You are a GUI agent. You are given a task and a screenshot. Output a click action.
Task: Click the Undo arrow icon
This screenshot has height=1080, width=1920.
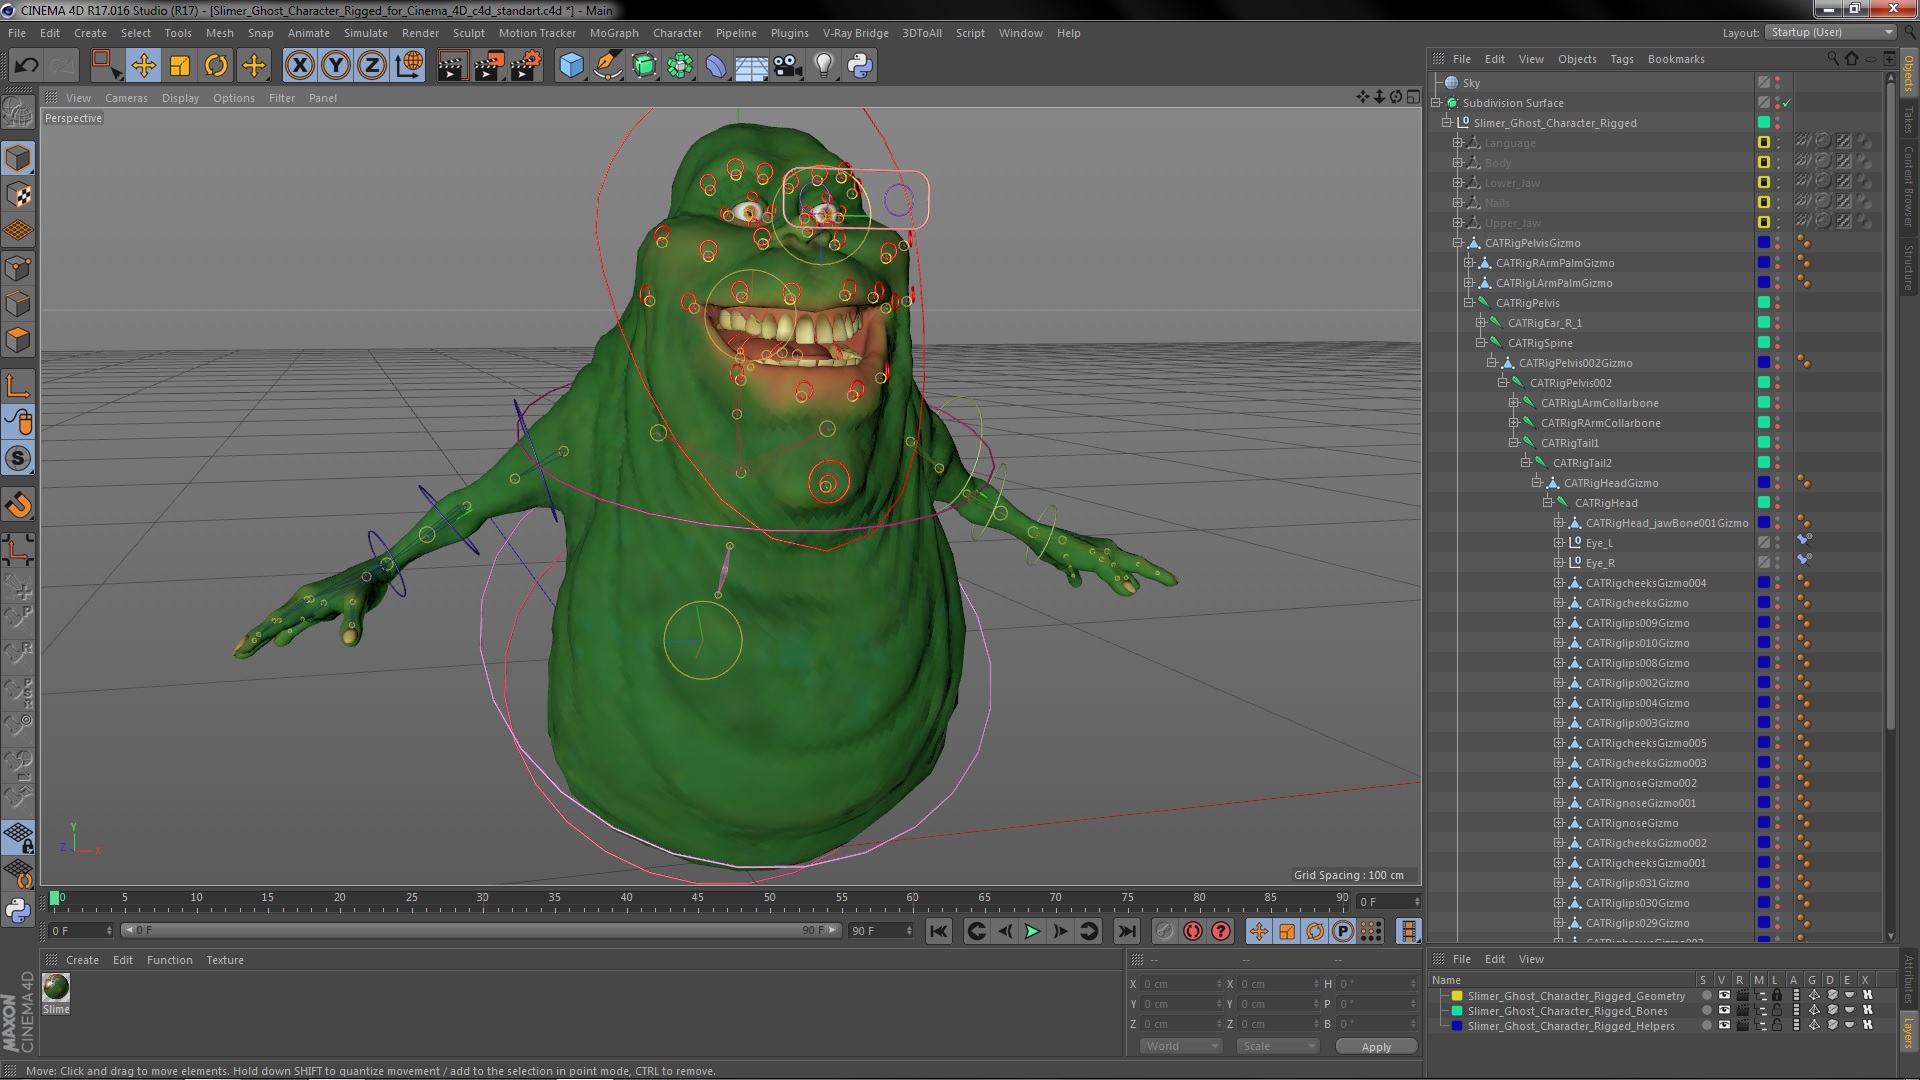click(26, 66)
